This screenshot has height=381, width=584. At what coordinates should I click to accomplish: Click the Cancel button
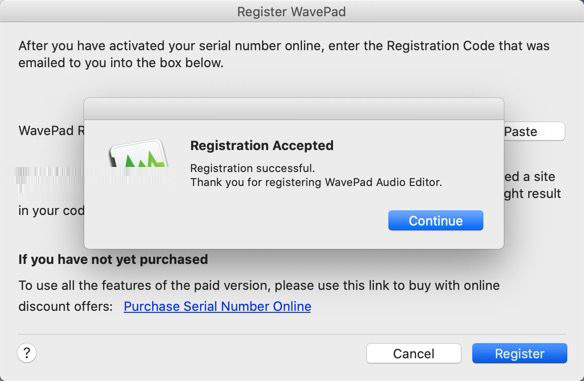pyautogui.click(x=413, y=353)
